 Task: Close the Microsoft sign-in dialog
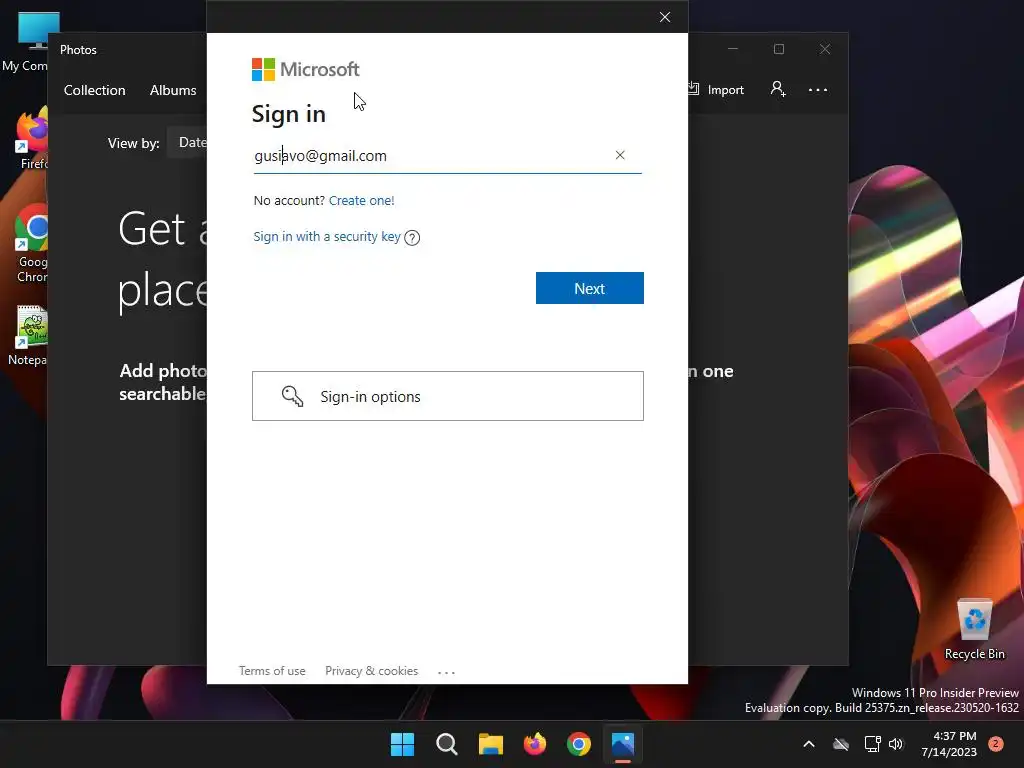click(x=665, y=17)
